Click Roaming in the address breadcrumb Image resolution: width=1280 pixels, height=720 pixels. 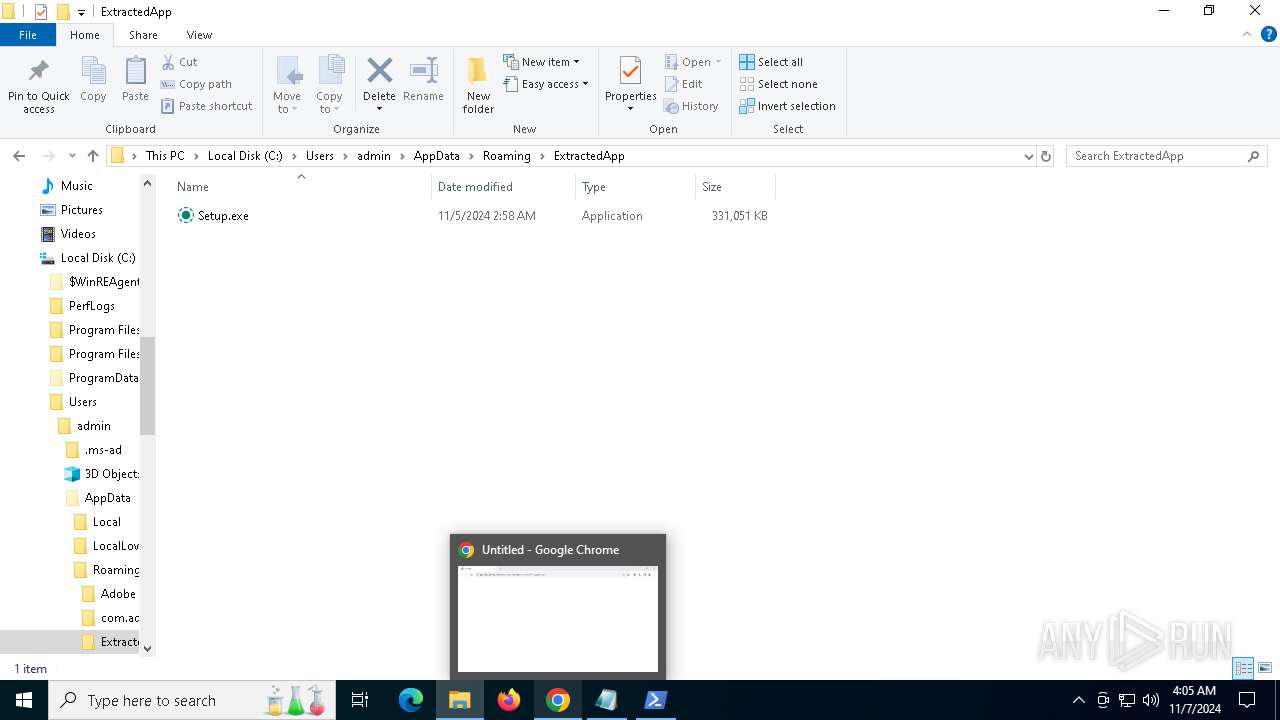click(x=506, y=156)
